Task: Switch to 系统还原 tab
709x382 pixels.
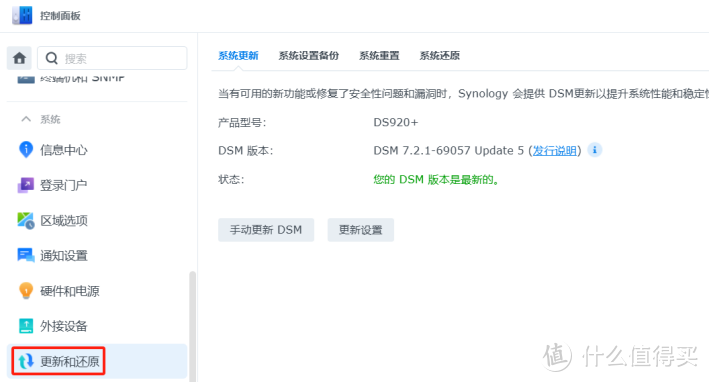Action: point(440,56)
